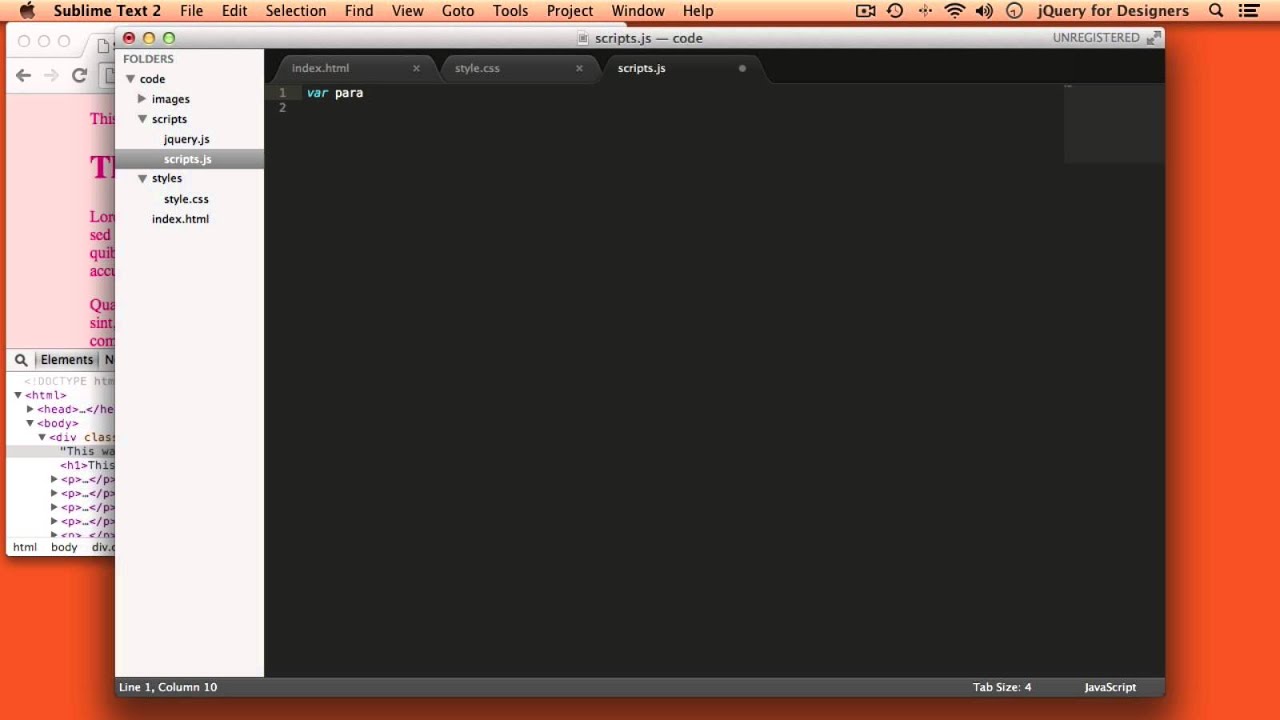1280x720 pixels.
Task: Close the unsaved scripts.js tab dot
Action: (x=742, y=68)
